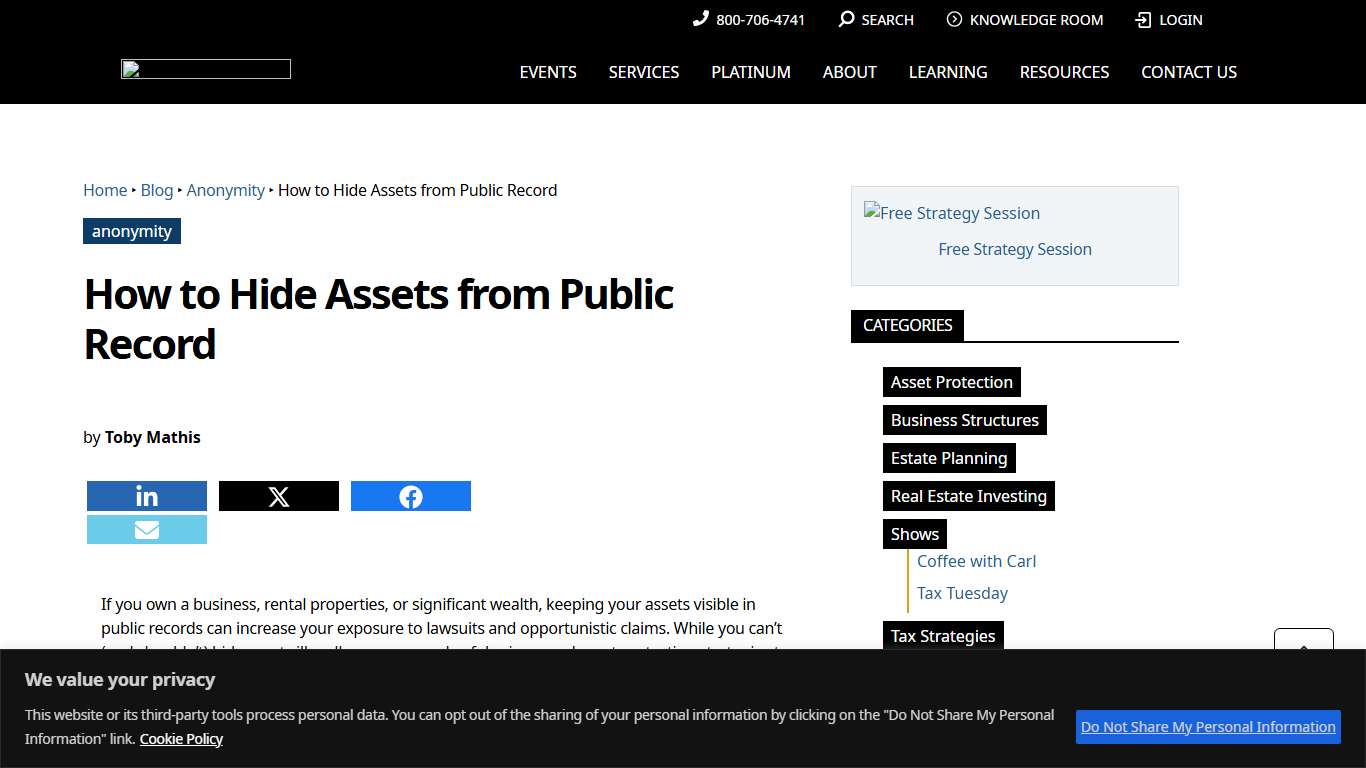Image resolution: width=1366 pixels, height=768 pixels.
Task: Open author profile for Toby Mathis
Action: [x=152, y=437]
